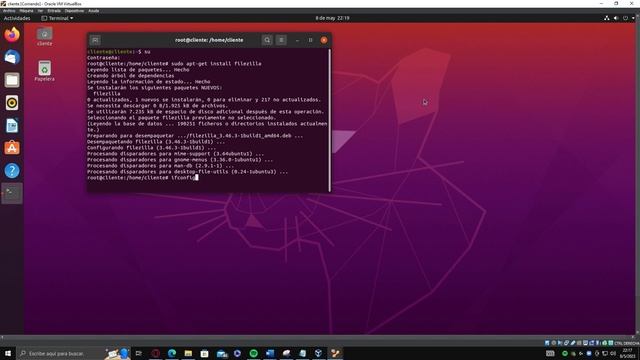The height and width of the screenshot is (360, 640).
Task: Open the Mail app on the taskbar
Action: pyautogui.click(x=222, y=353)
